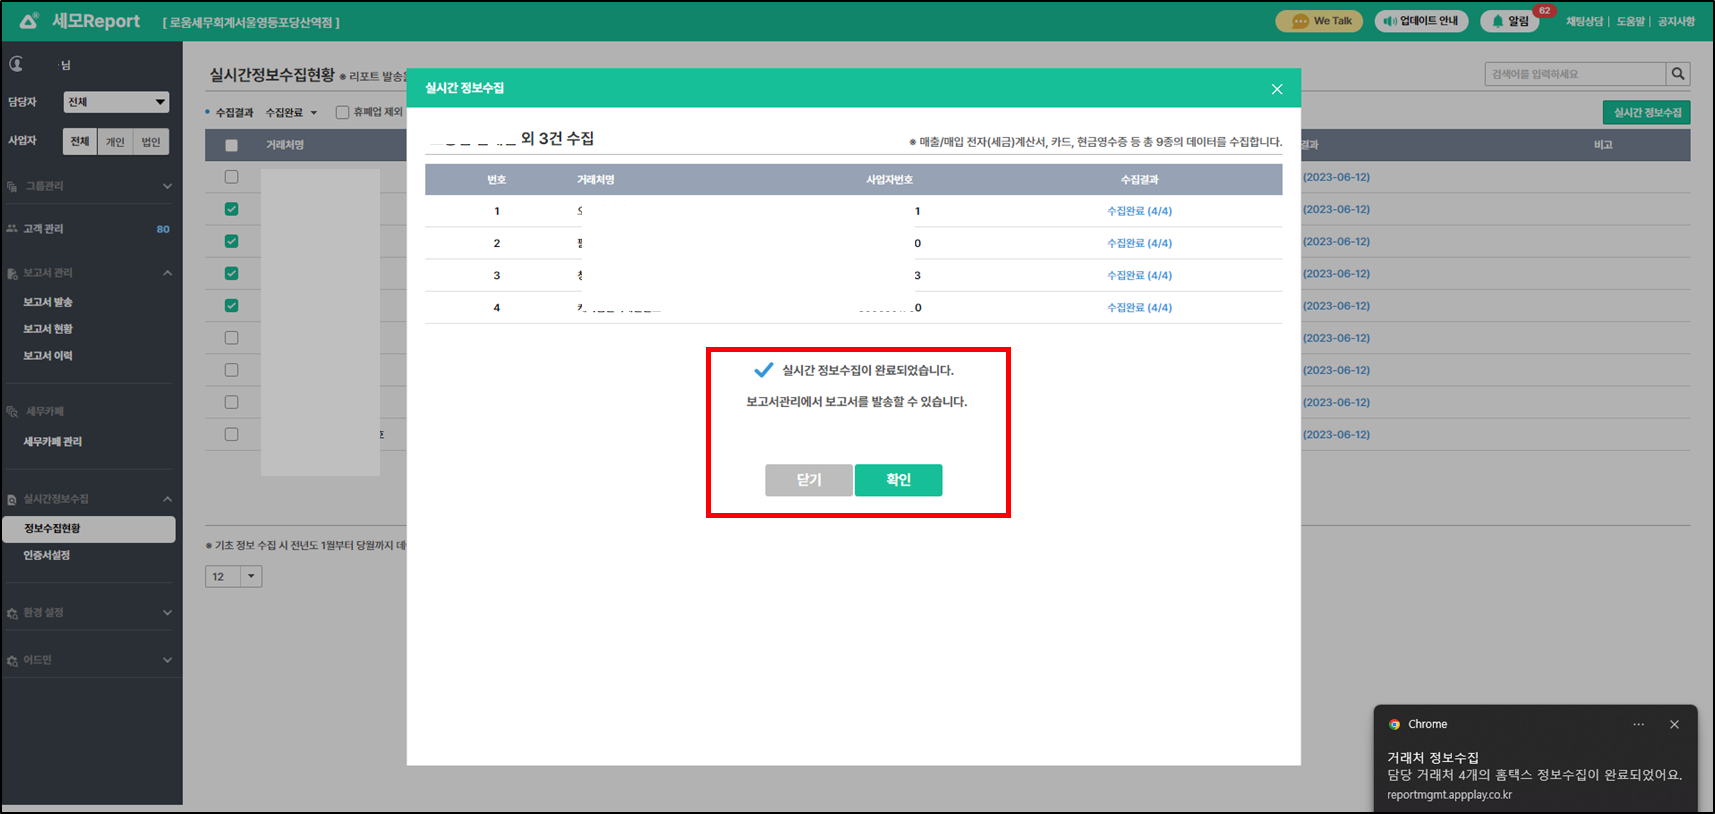This screenshot has height=814, width=1715.
Task: Click the green 확인 button
Action: [x=898, y=480]
